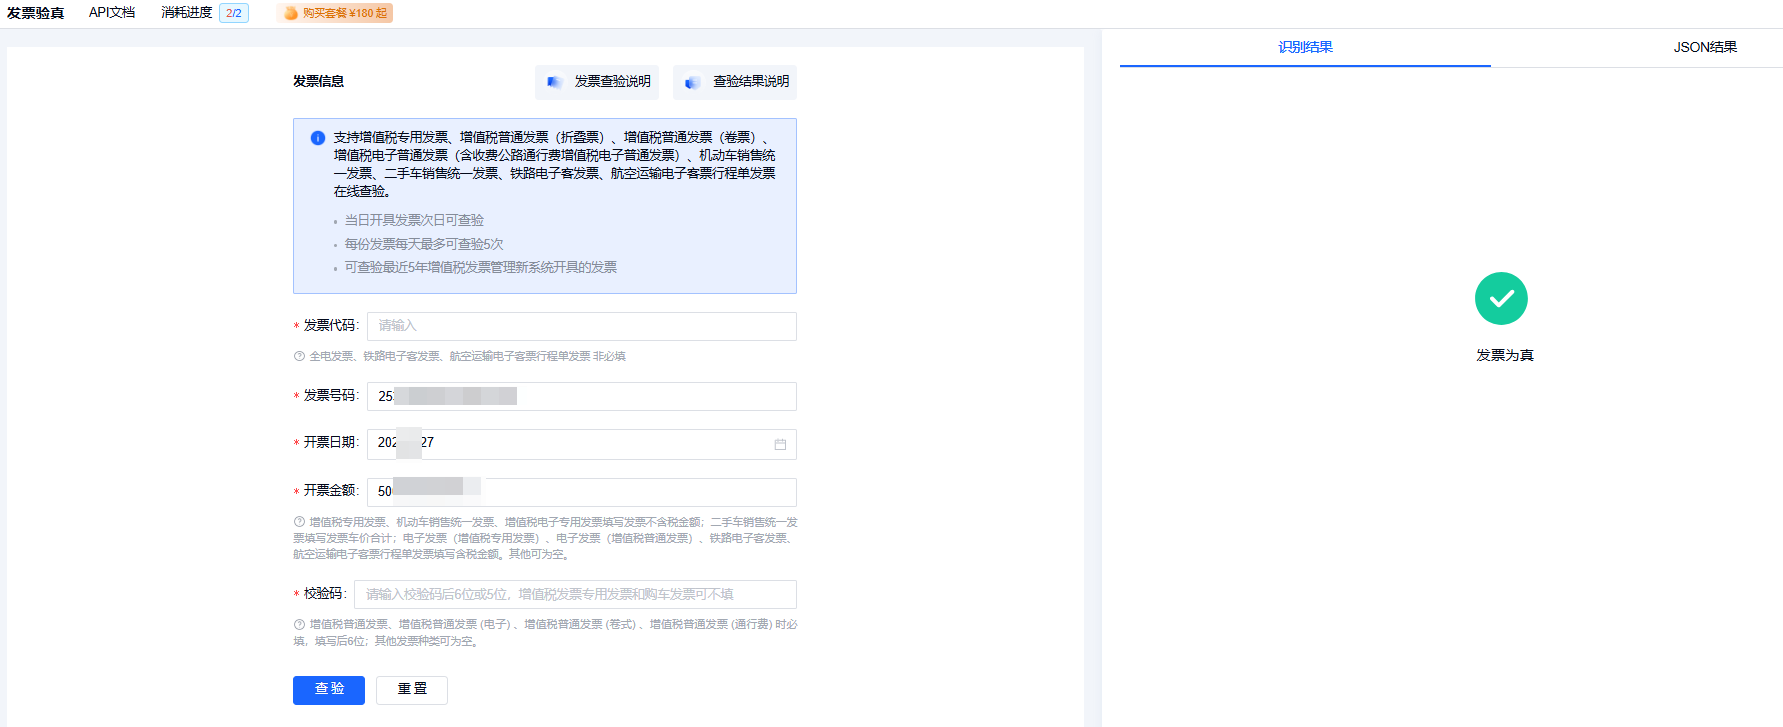Click the orange coin icon in 购买套餐
This screenshot has width=1783, height=727.
(291, 13)
